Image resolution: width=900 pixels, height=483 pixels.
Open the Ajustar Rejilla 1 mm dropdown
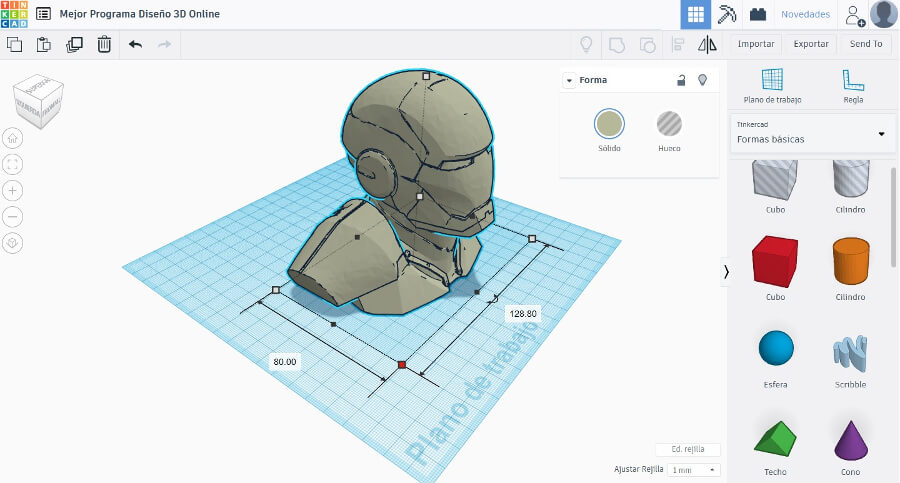(694, 469)
